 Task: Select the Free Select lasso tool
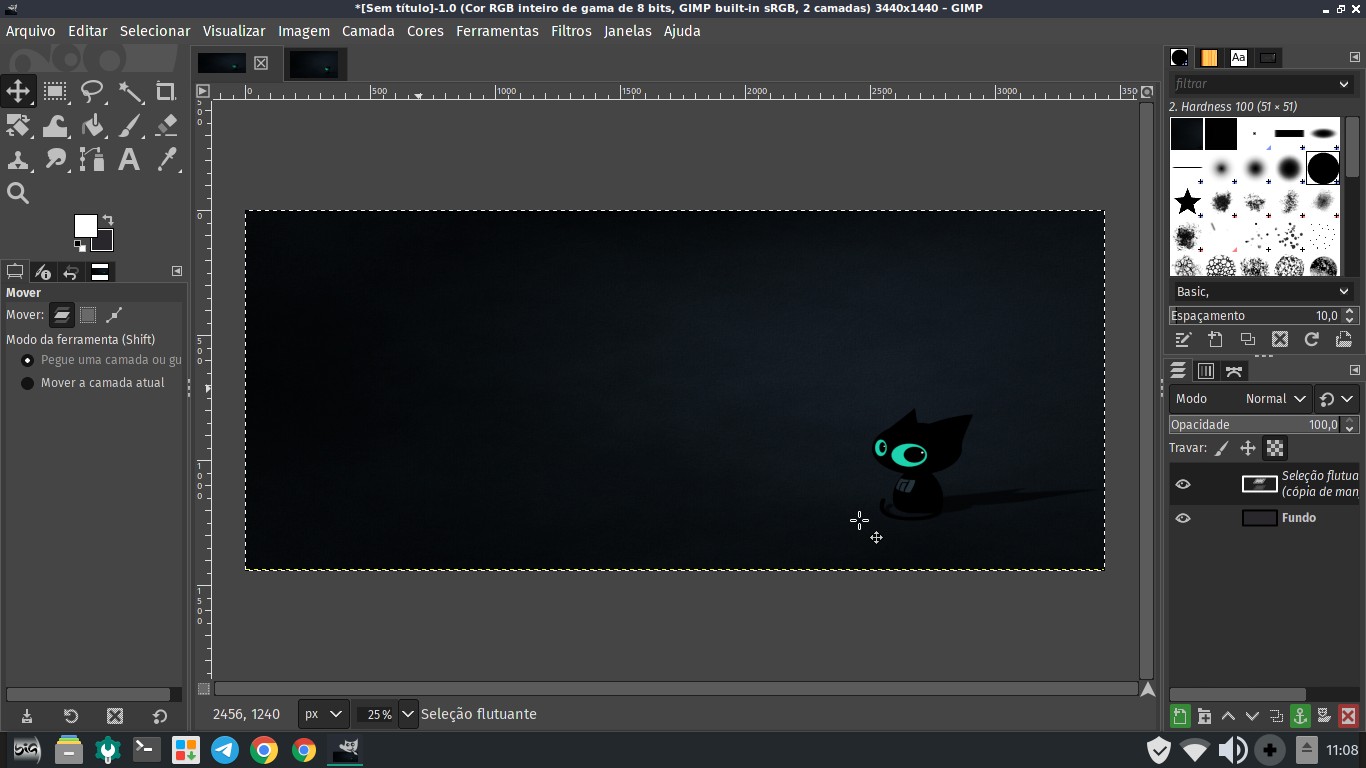(x=92, y=92)
